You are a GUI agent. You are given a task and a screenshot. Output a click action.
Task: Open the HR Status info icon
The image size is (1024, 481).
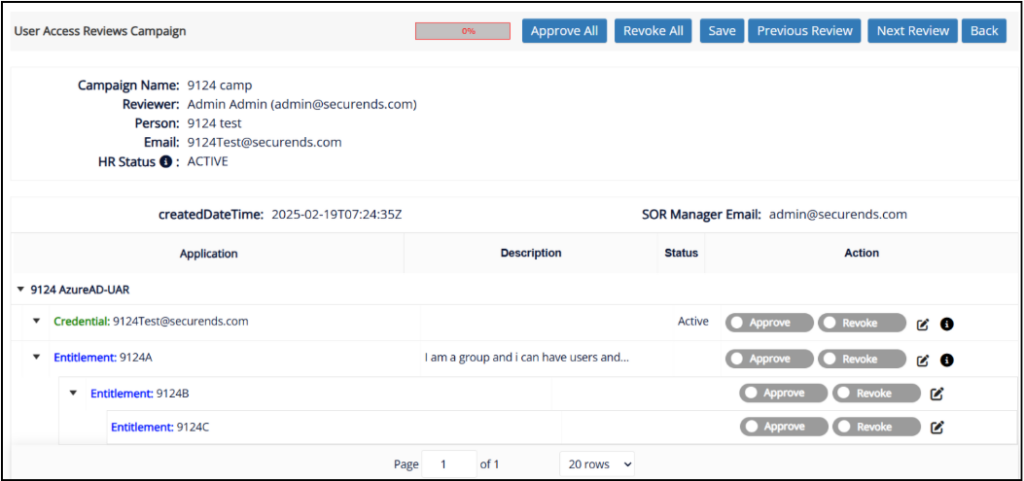166,162
